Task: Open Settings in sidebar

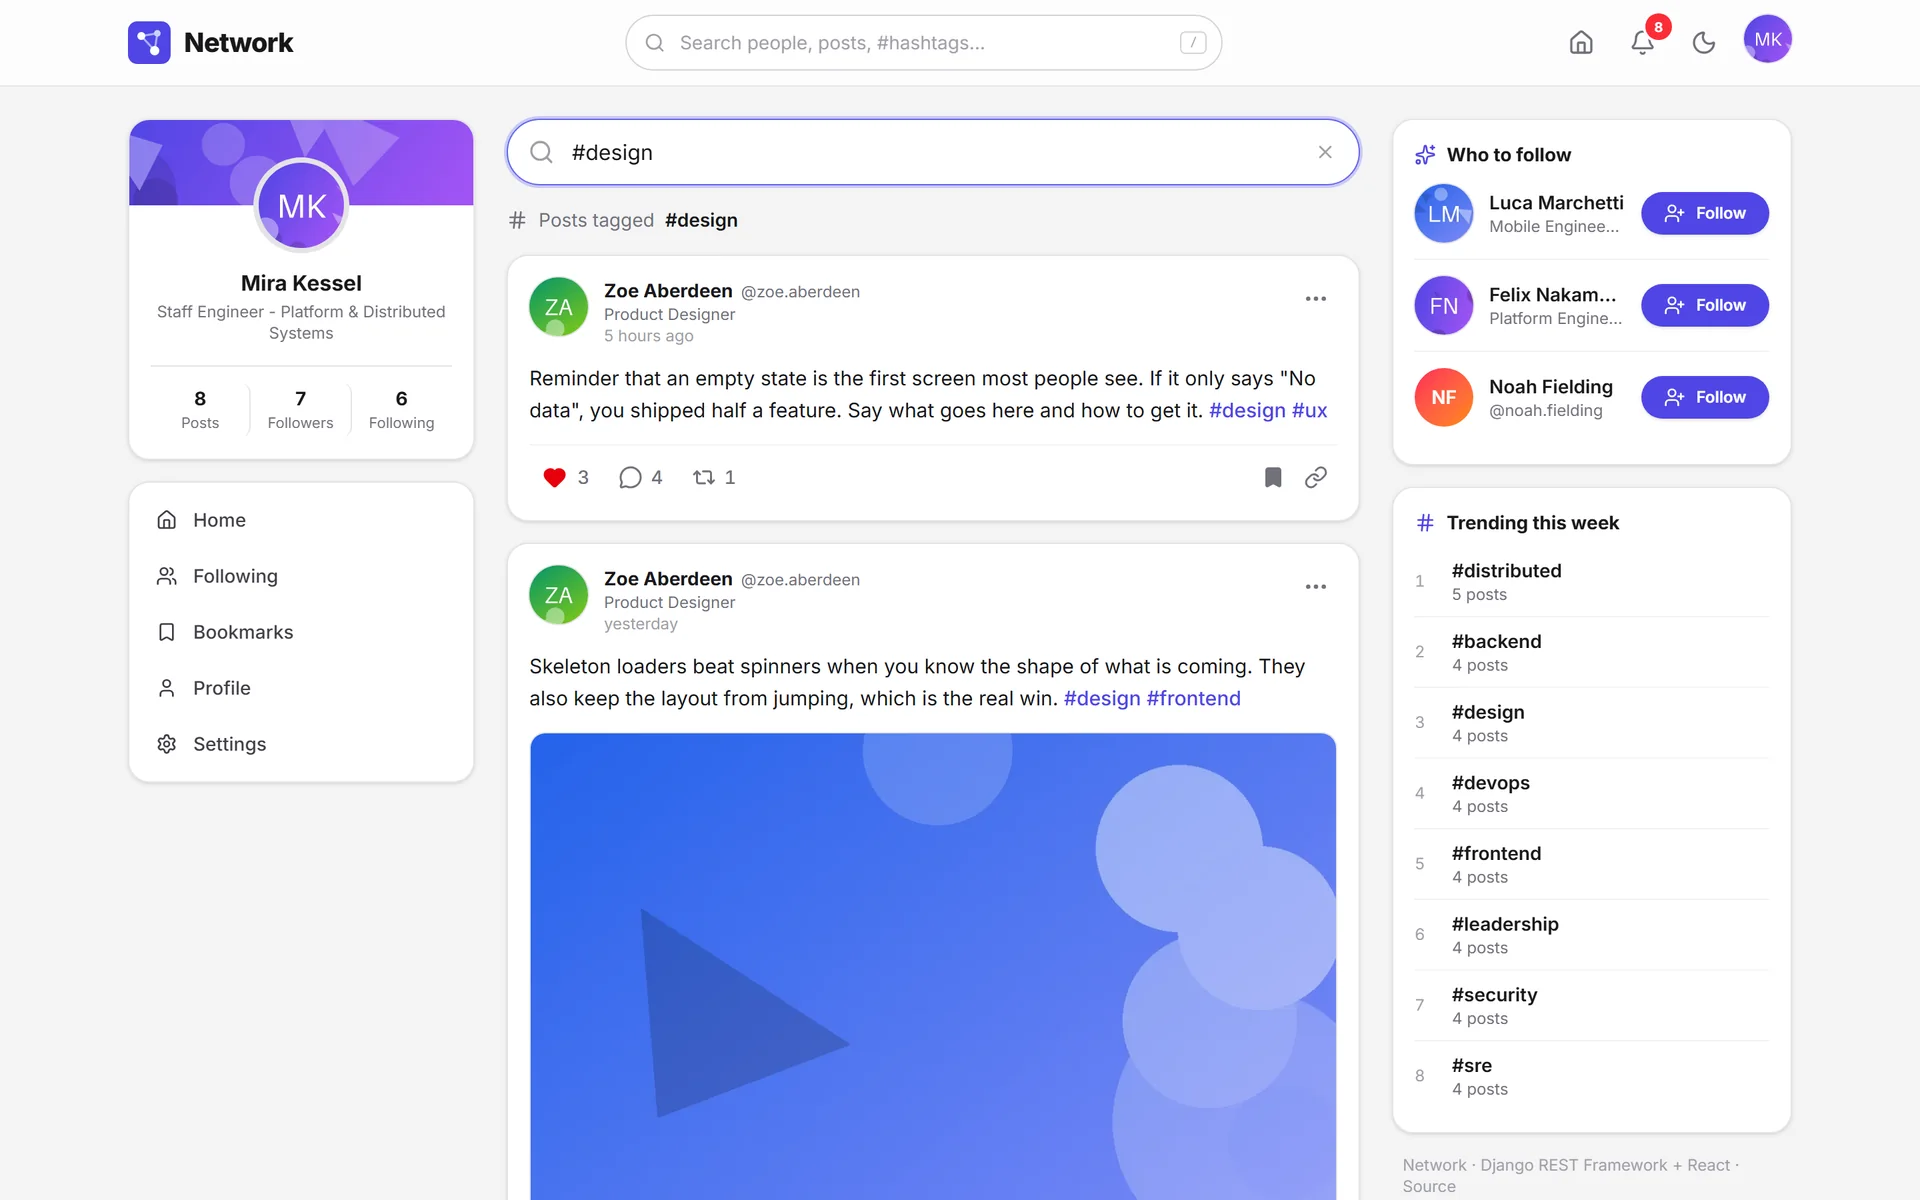Action: (301, 744)
